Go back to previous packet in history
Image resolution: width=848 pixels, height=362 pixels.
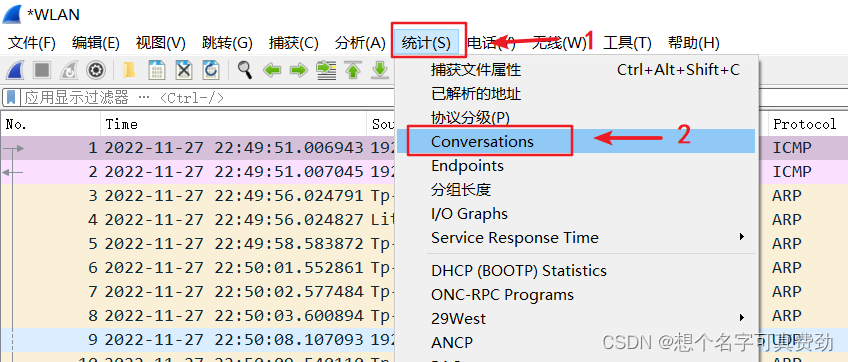[x=272, y=70]
